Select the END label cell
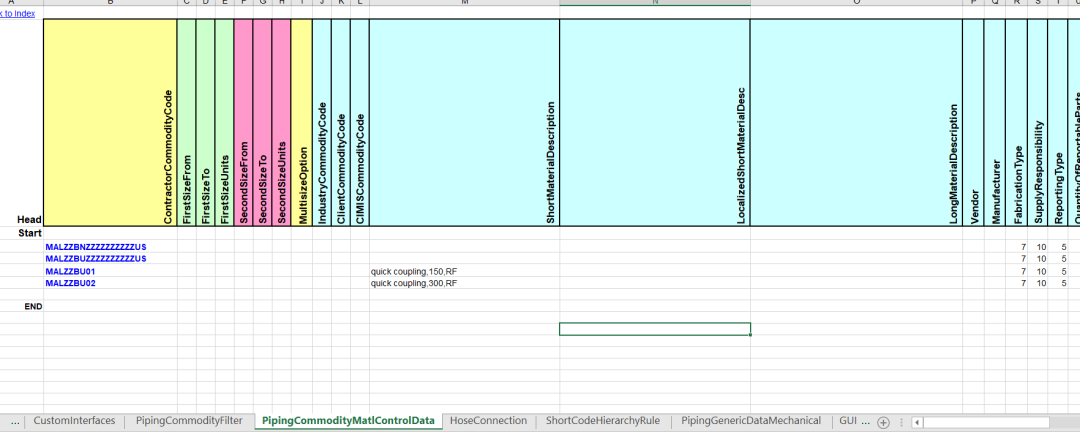The width and height of the screenshot is (1080, 432). (21, 307)
